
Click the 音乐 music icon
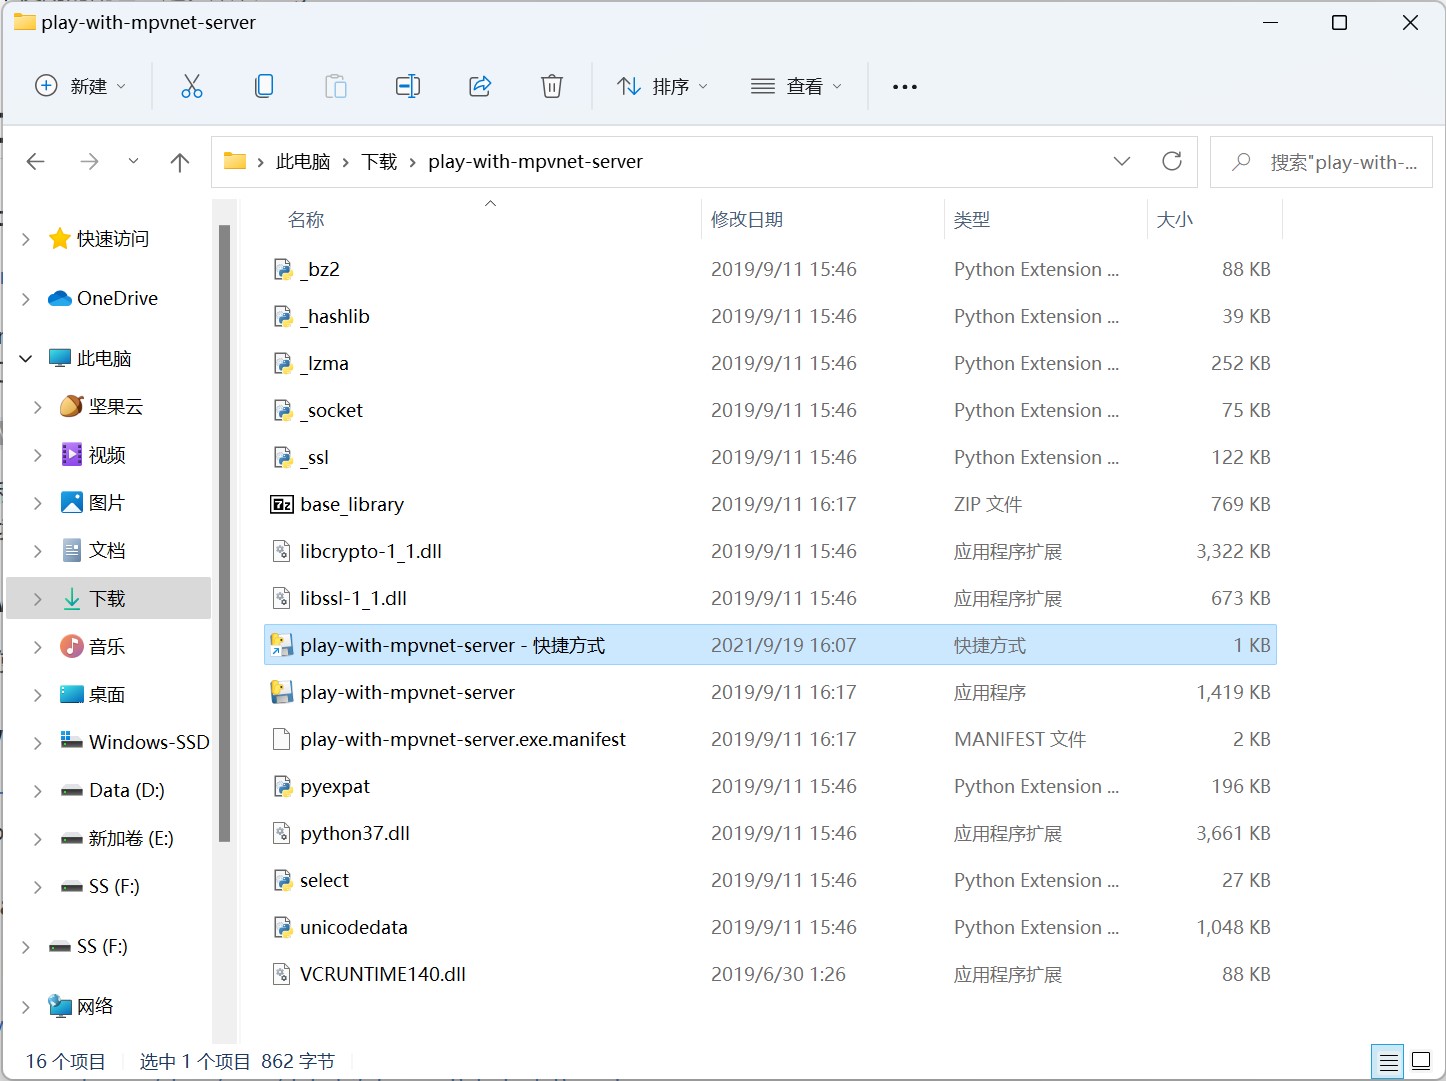(x=72, y=647)
